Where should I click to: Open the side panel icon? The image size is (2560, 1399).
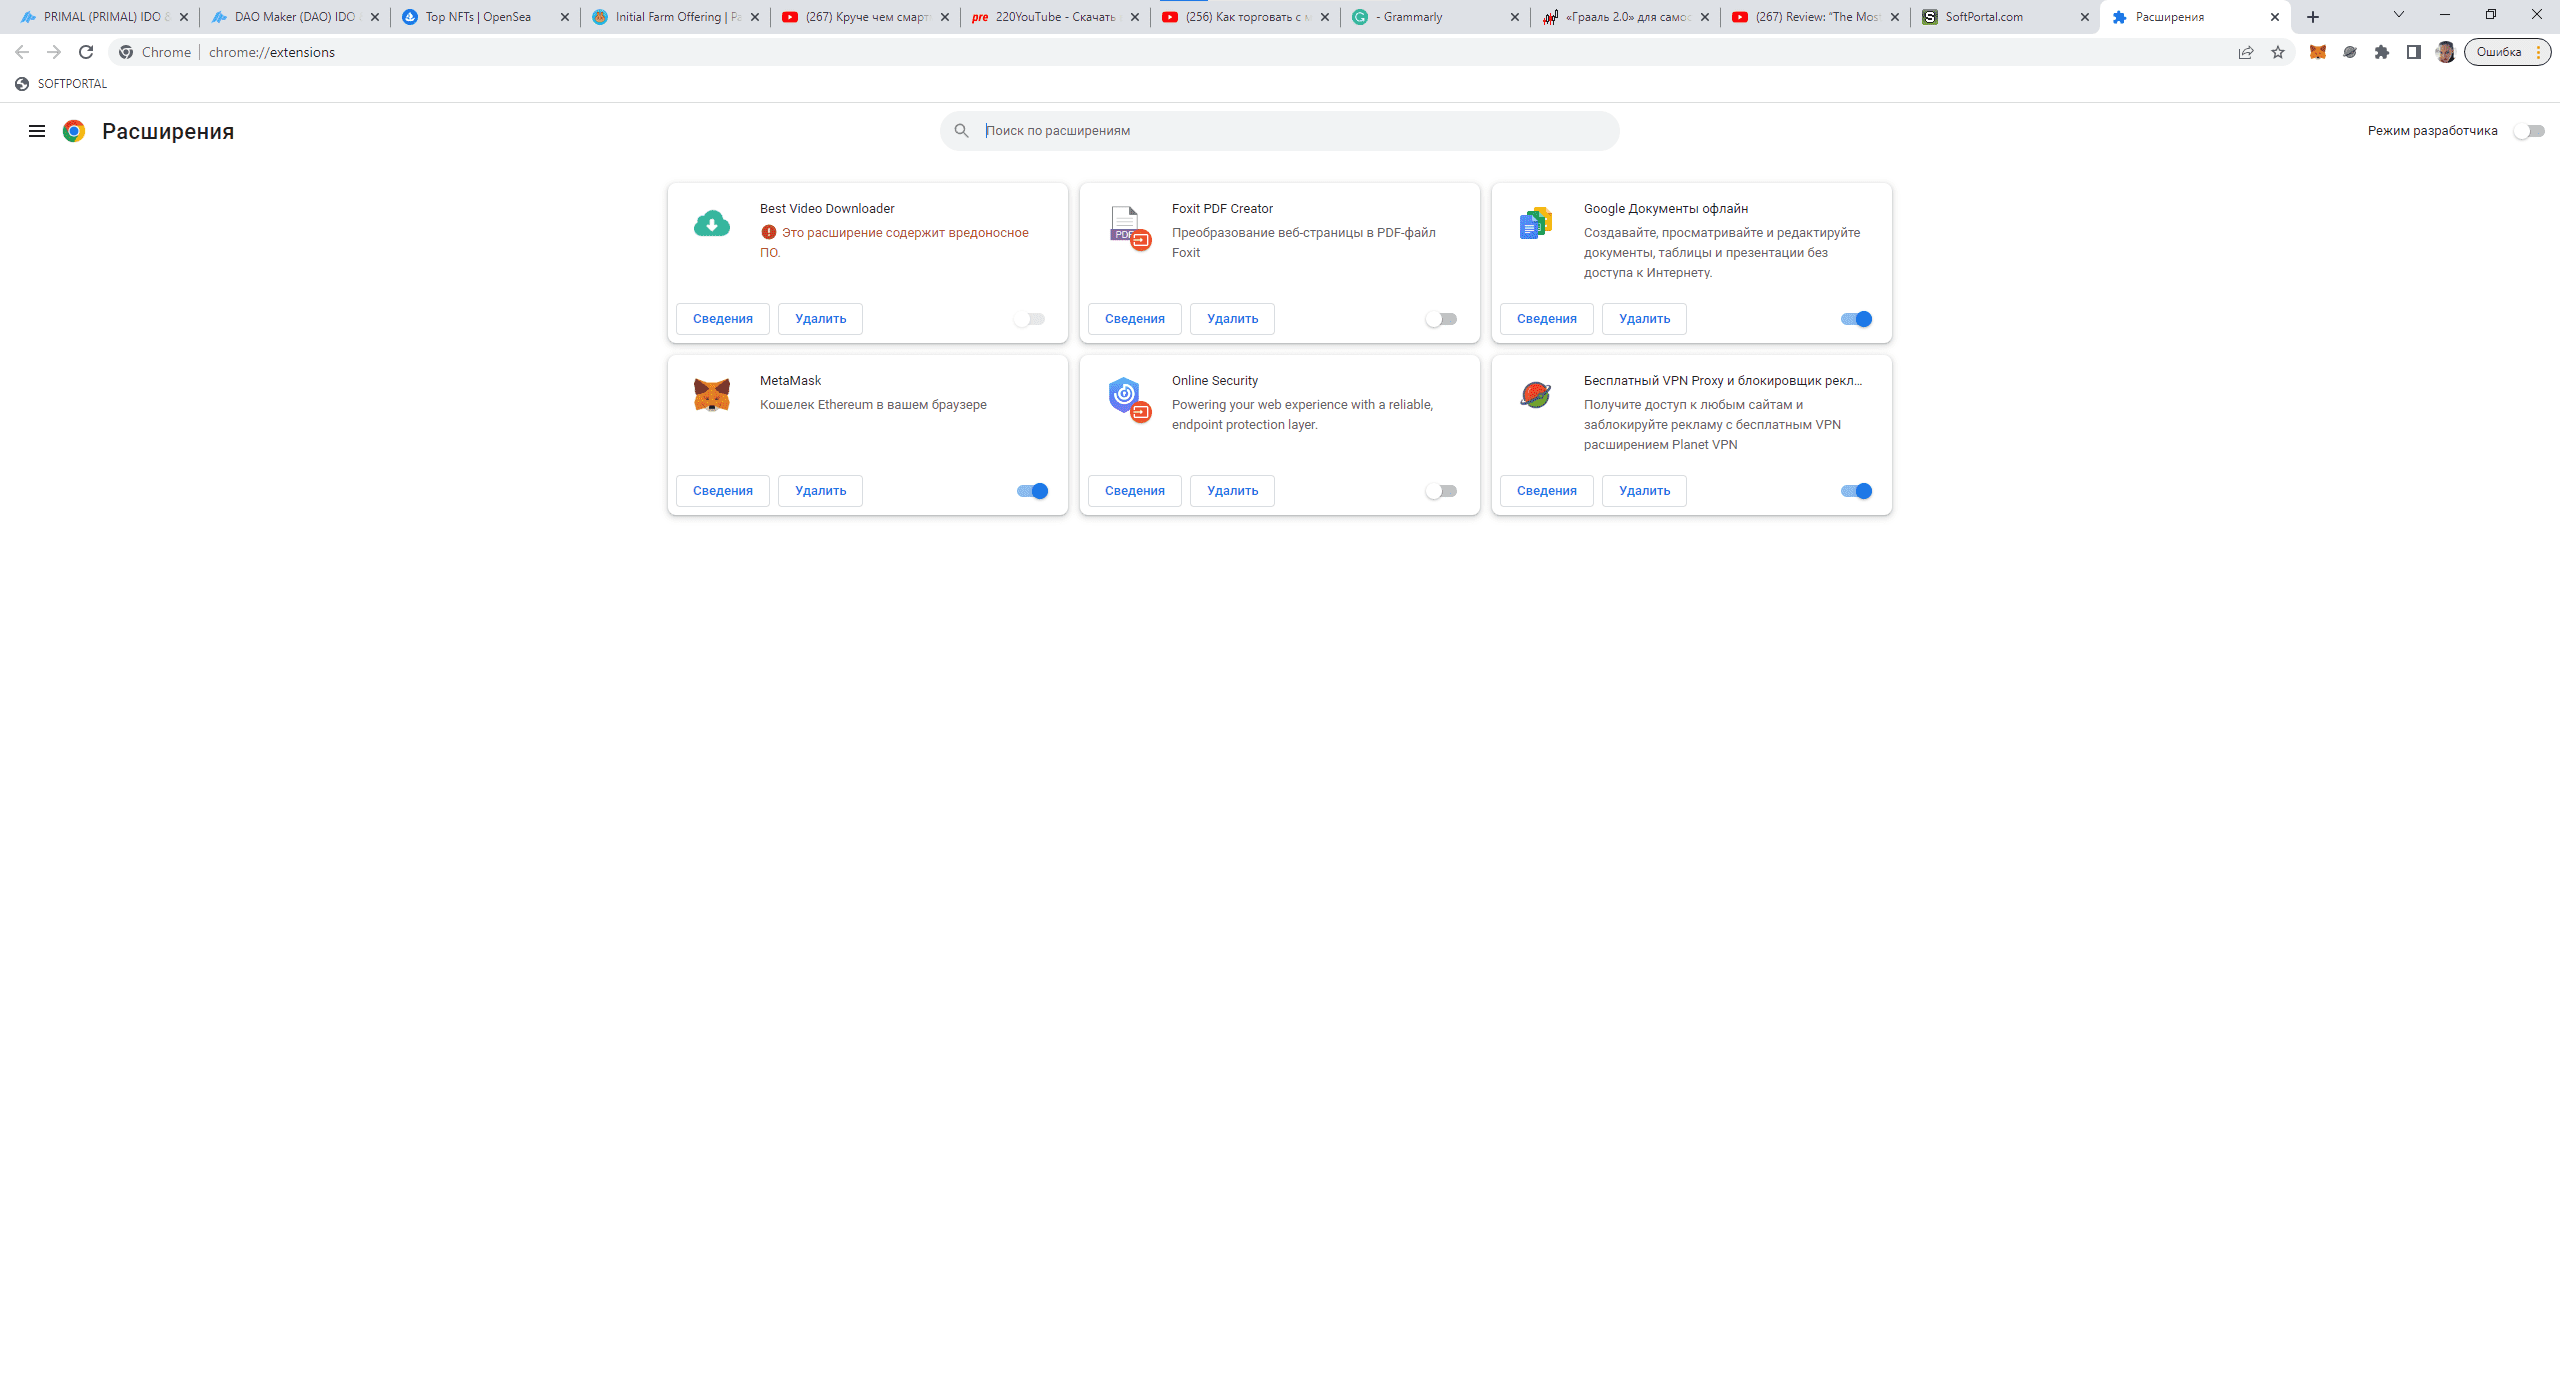click(2414, 52)
